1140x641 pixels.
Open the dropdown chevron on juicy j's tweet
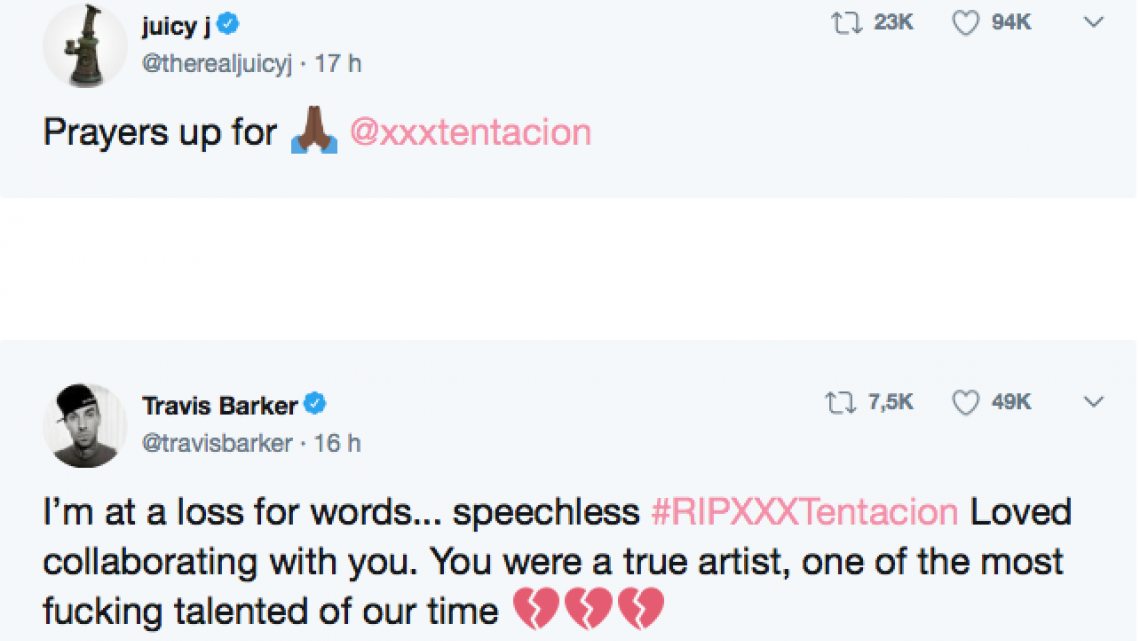click(1095, 22)
